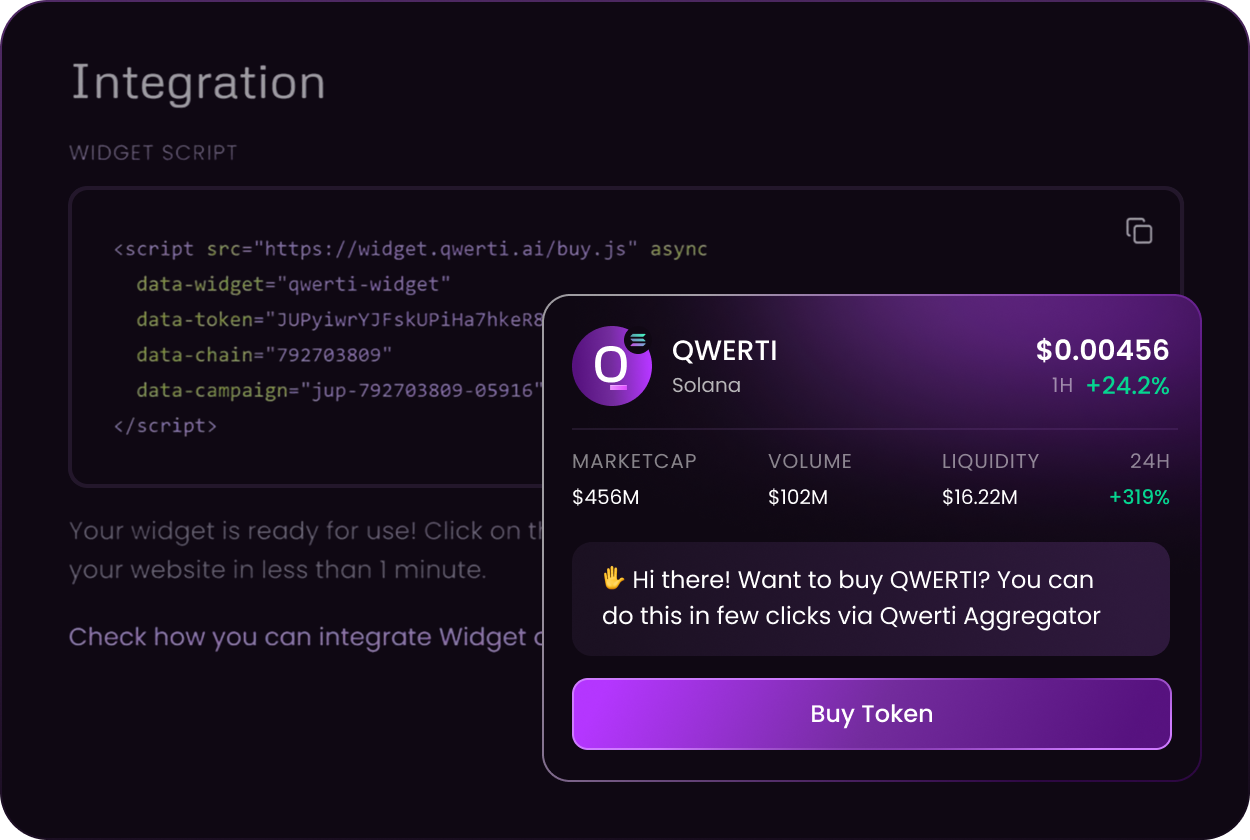Click the QWERTI token name

pyautogui.click(x=724, y=350)
